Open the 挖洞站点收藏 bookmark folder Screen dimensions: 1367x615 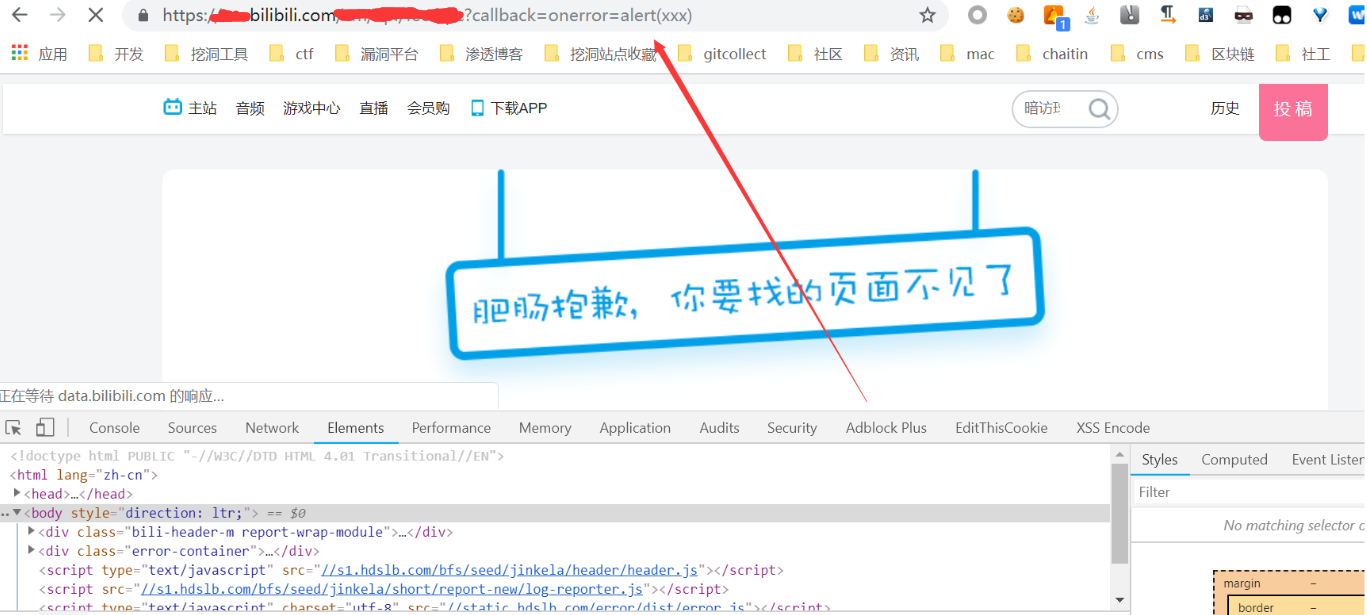tap(601, 54)
